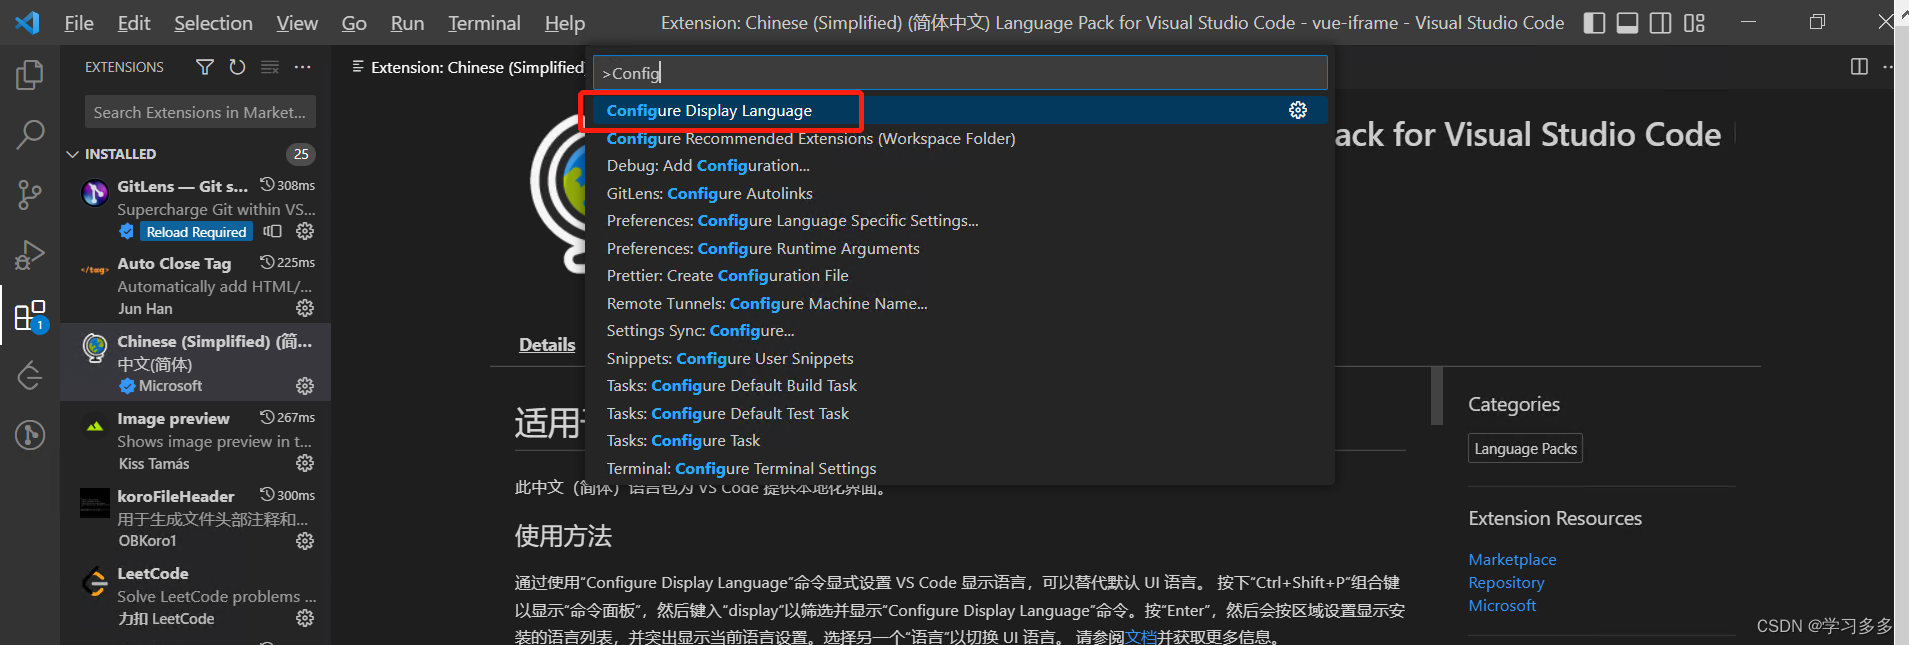Open LeetCode extension manage gear
The width and height of the screenshot is (1909, 645).
coord(305,618)
